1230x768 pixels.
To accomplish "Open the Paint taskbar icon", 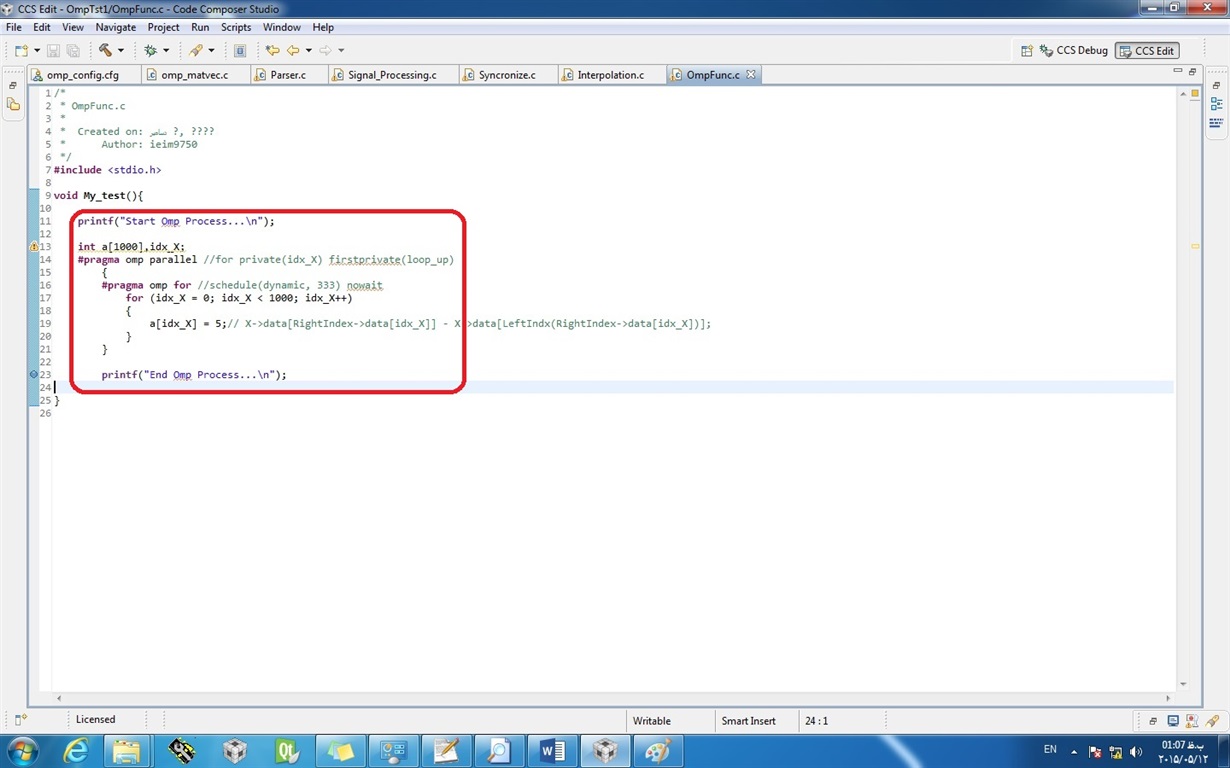I will [x=658, y=750].
